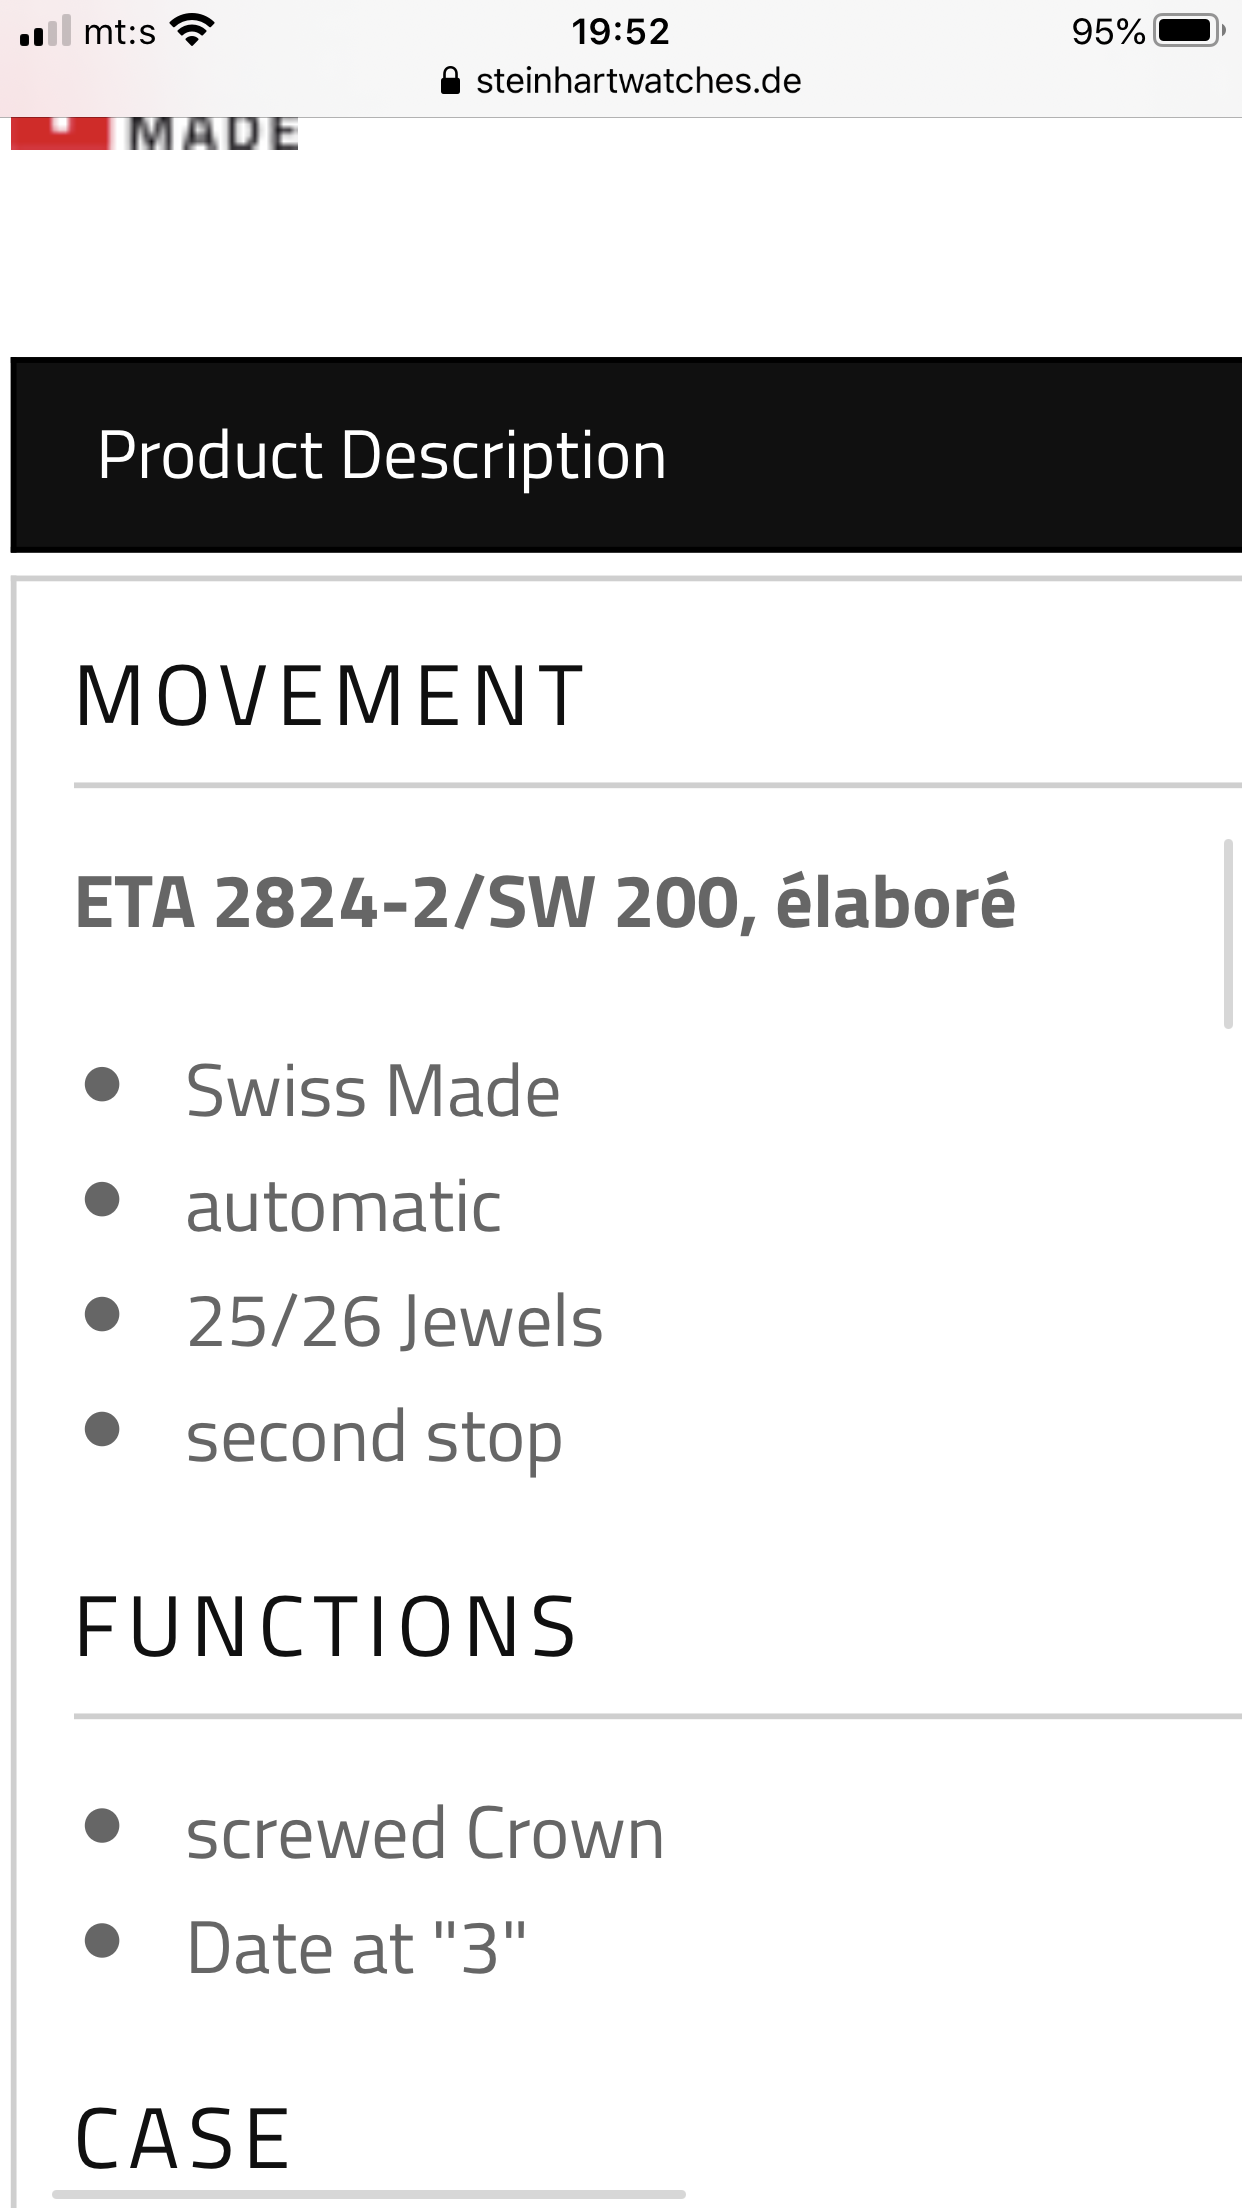Tap the 19:52 clock in status bar
This screenshot has height=2208, width=1242.
(x=620, y=32)
